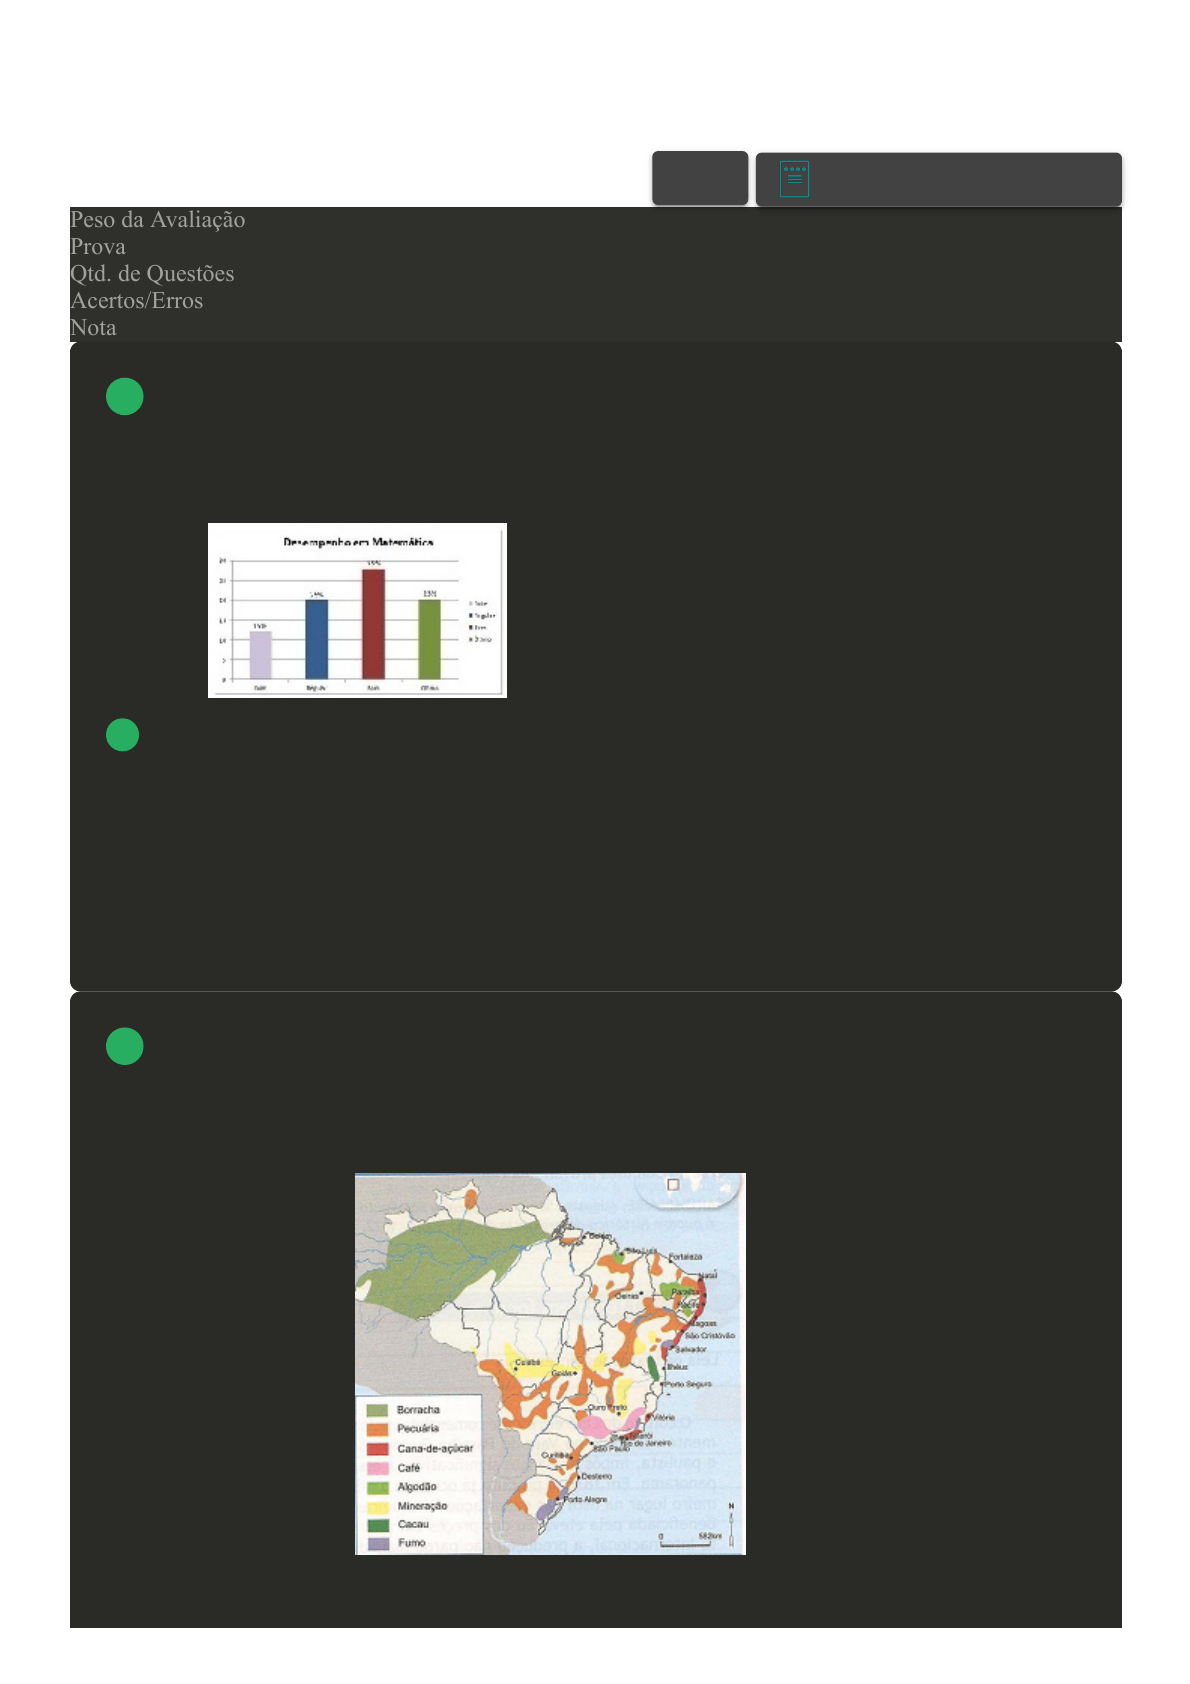
Task: Click the Borracha legend color swatch
Action: [x=377, y=1410]
